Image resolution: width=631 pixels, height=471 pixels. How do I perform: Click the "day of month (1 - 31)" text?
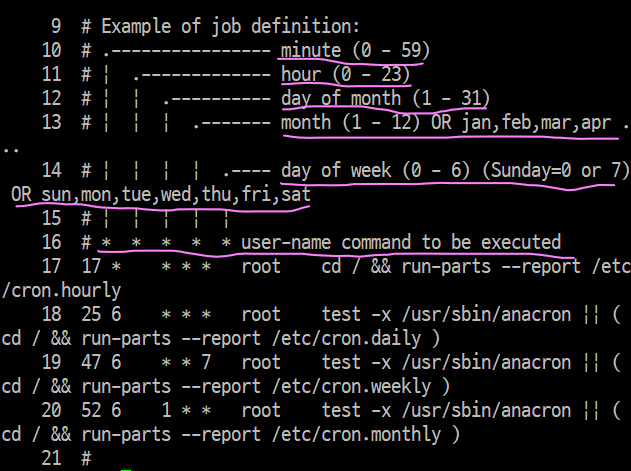(385, 99)
